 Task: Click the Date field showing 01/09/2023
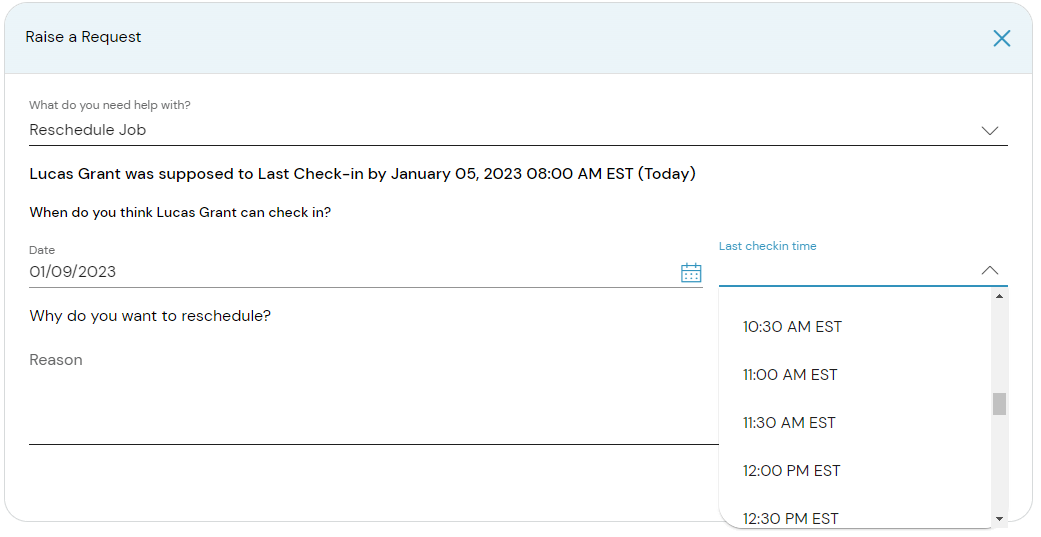(350, 272)
